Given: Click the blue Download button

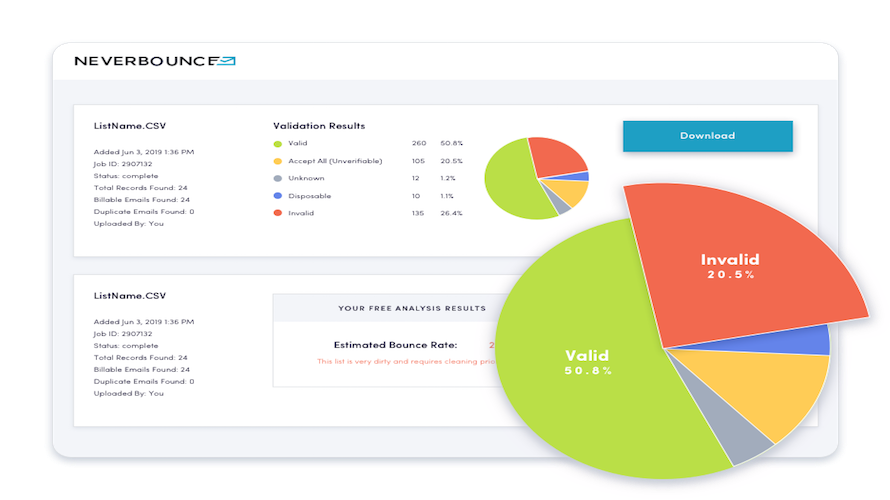Looking at the screenshot, I should 707,136.
